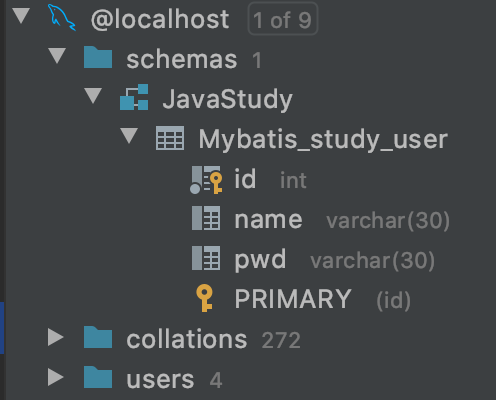The width and height of the screenshot is (496, 400).
Task: Click the id primary key column icon
Action: 206,180
